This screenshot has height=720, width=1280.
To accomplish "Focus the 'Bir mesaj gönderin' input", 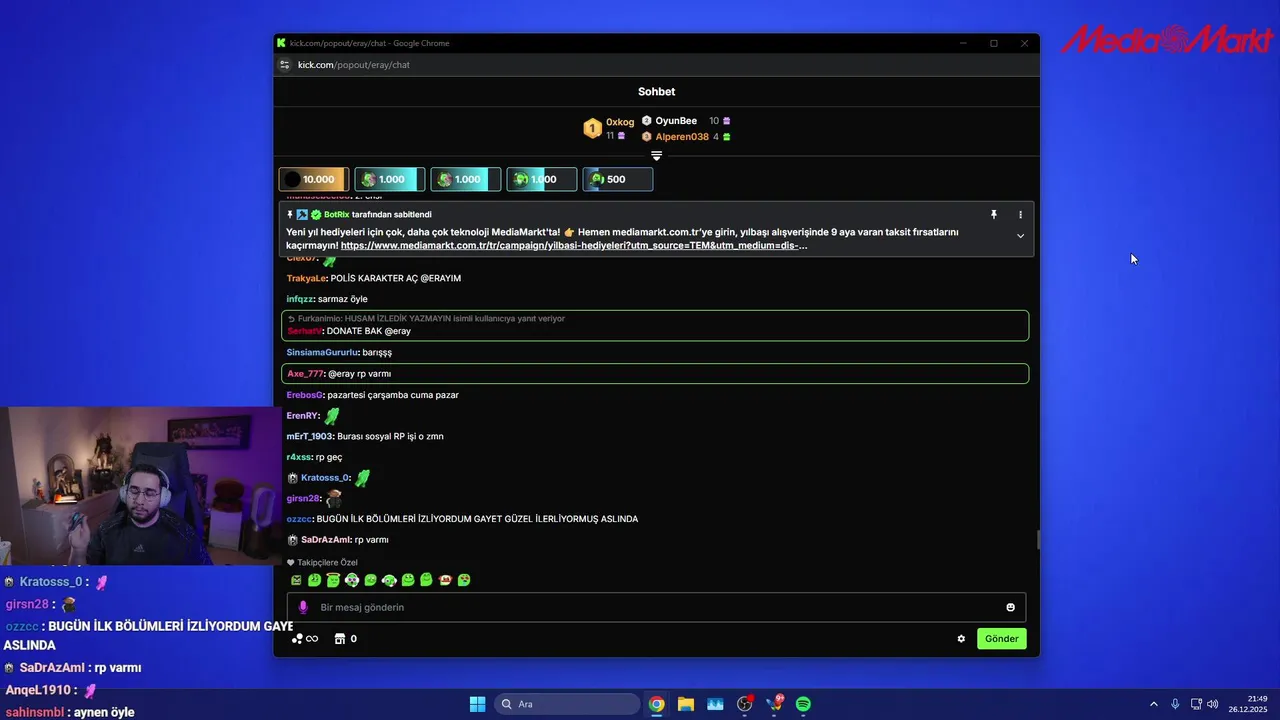I will coord(656,607).
